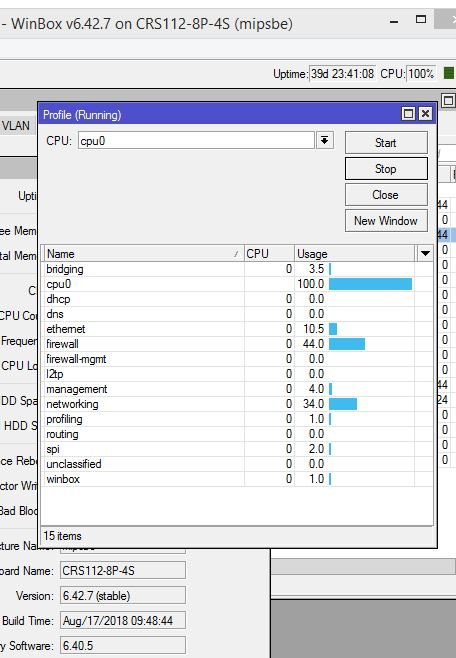Sort by the Name column header
Image resolution: width=456 pixels, height=658 pixels.
[x=143, y=253]
